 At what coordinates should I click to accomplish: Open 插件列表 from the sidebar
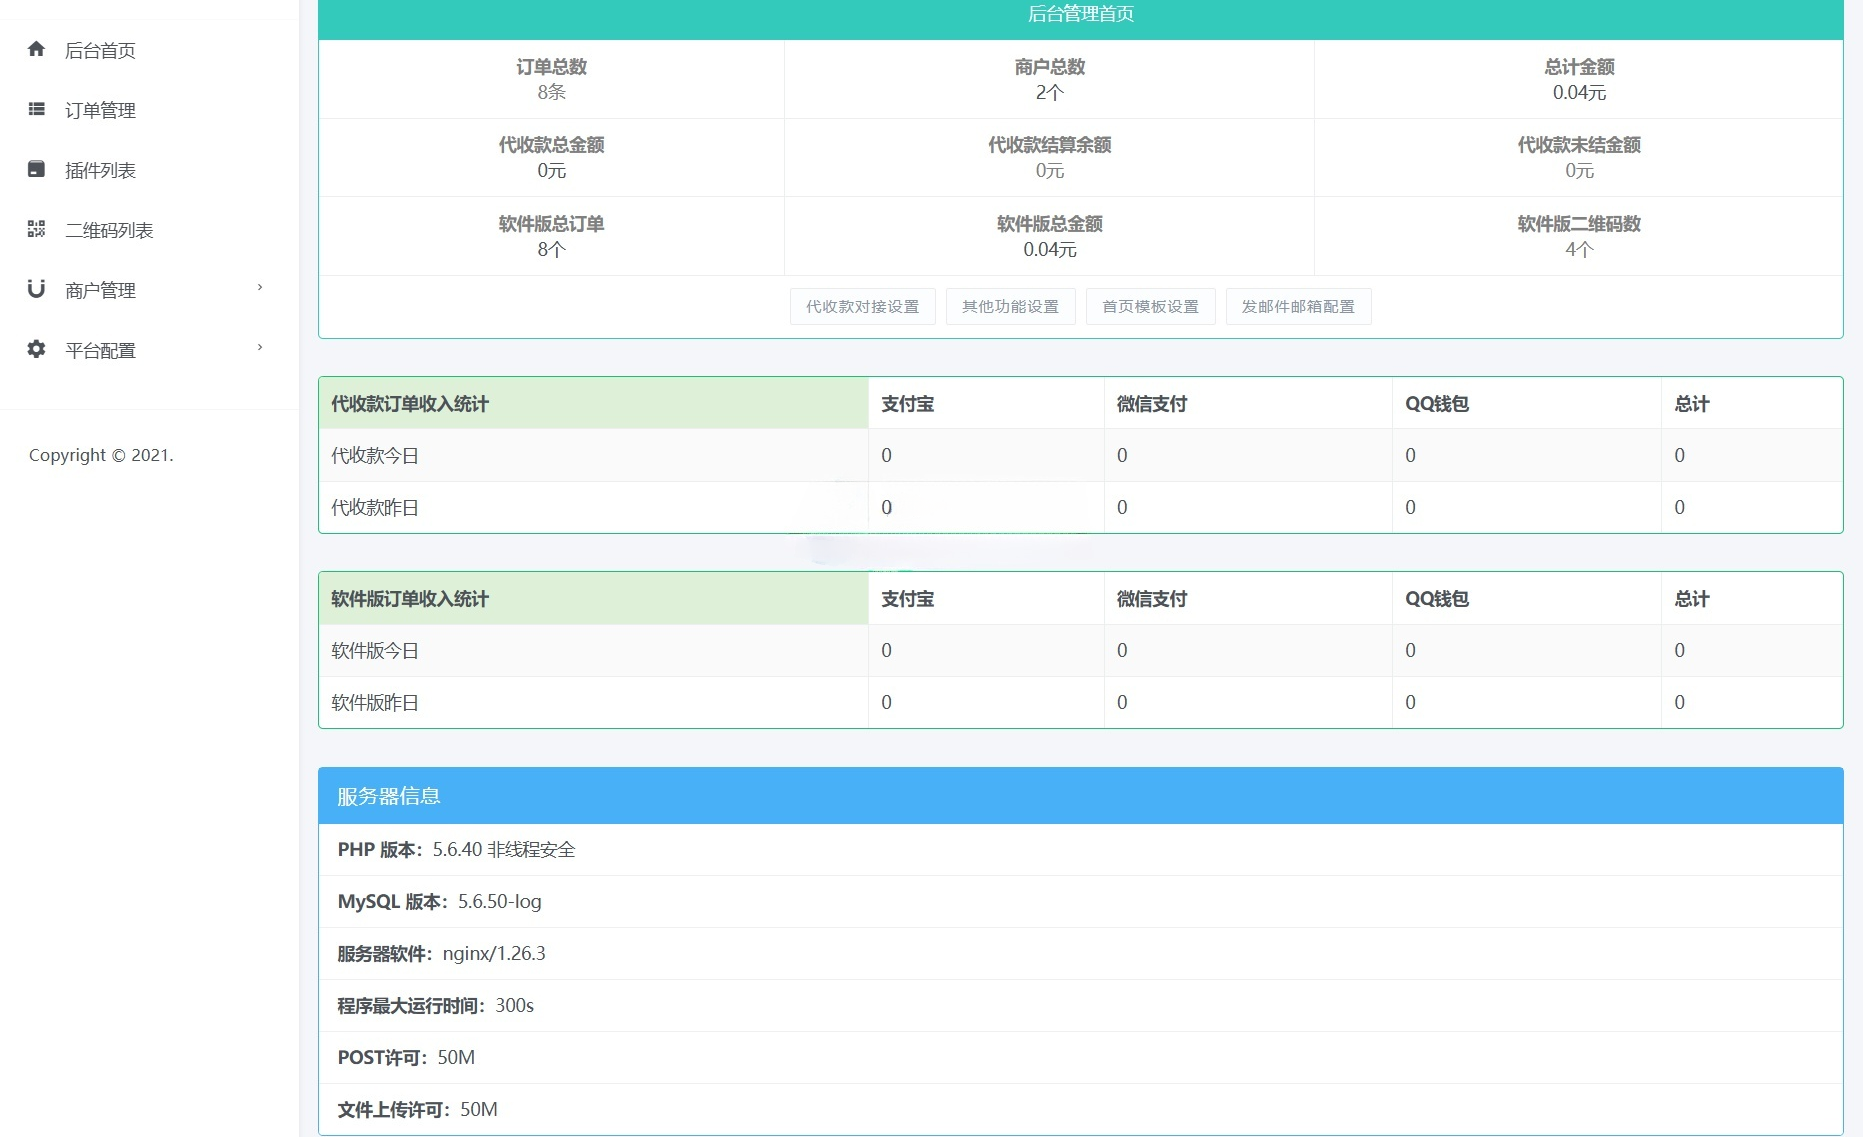pyautogui.click(x=100, y=170)
